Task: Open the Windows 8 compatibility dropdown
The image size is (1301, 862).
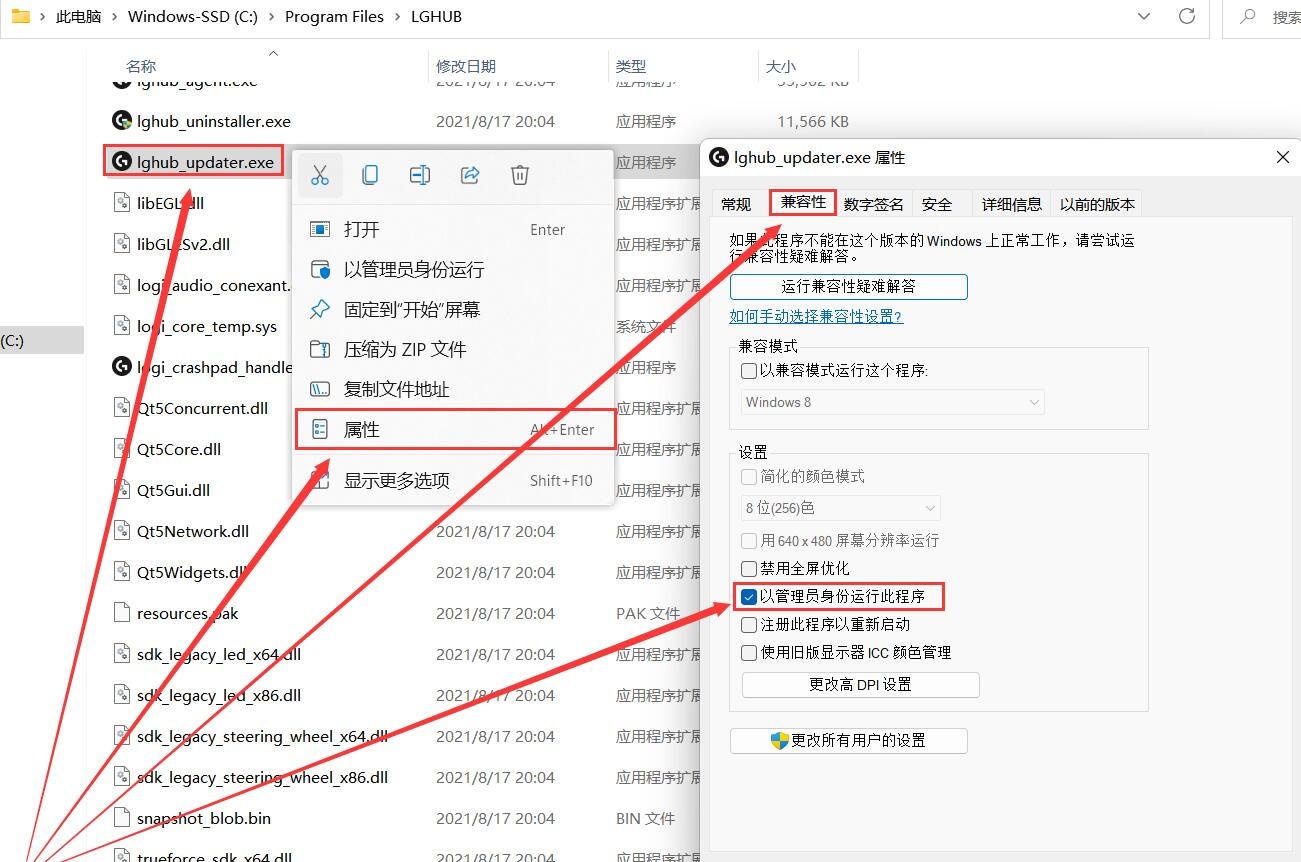Action: [x=893, y=402]
